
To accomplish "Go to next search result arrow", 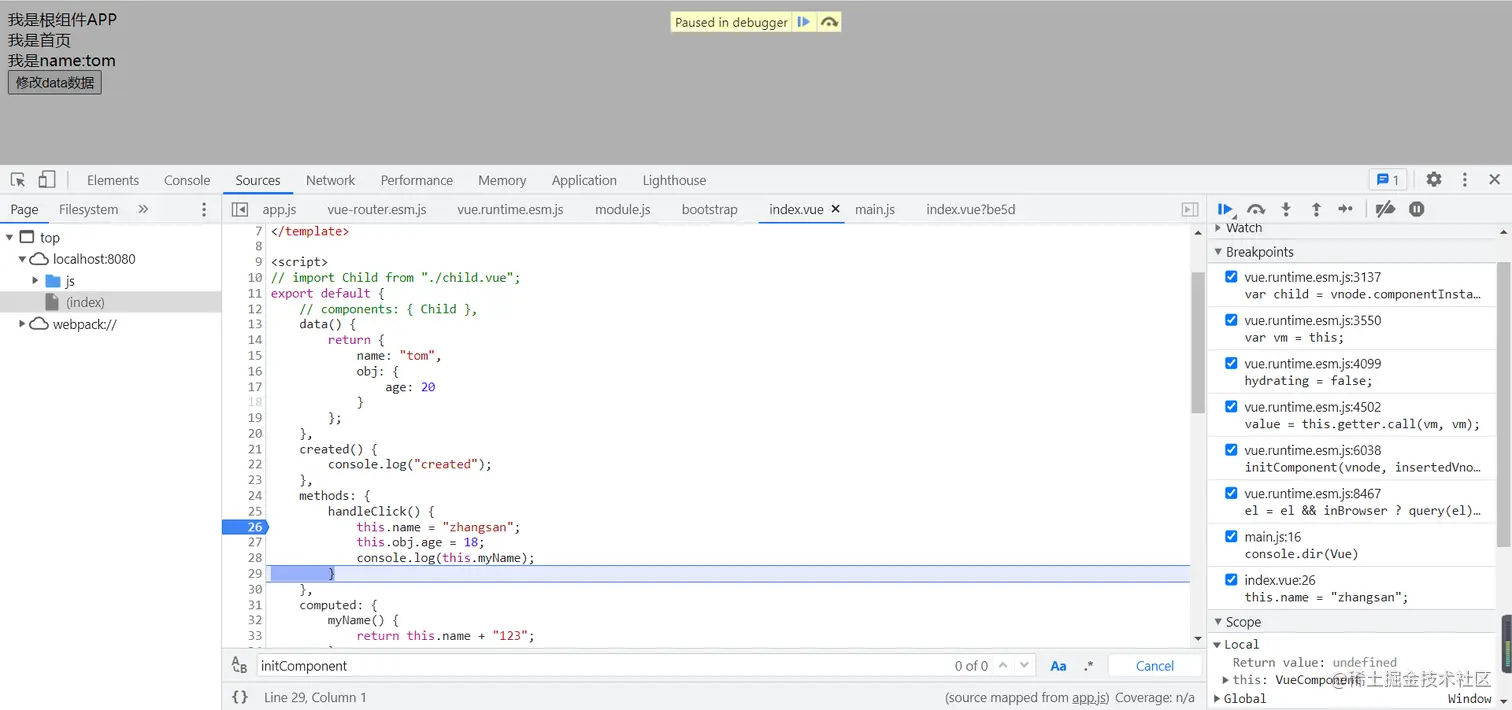I will click(x=1026, y=666).
